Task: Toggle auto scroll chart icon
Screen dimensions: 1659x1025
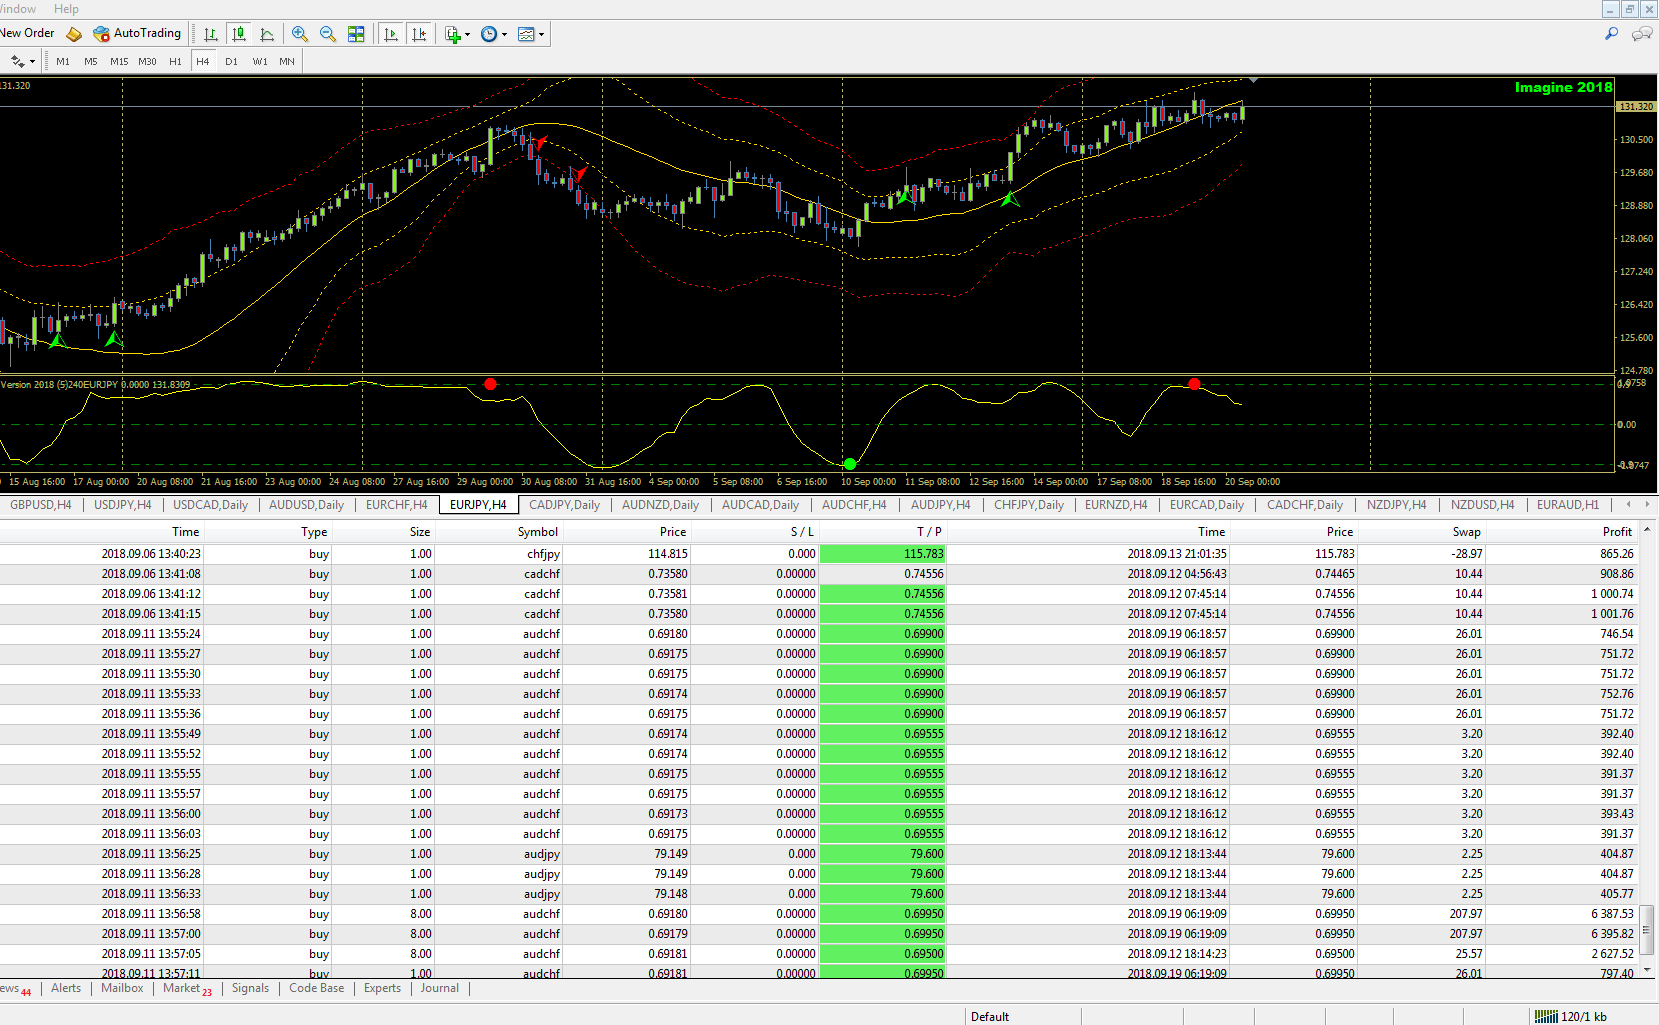Action: click(391, 34)
